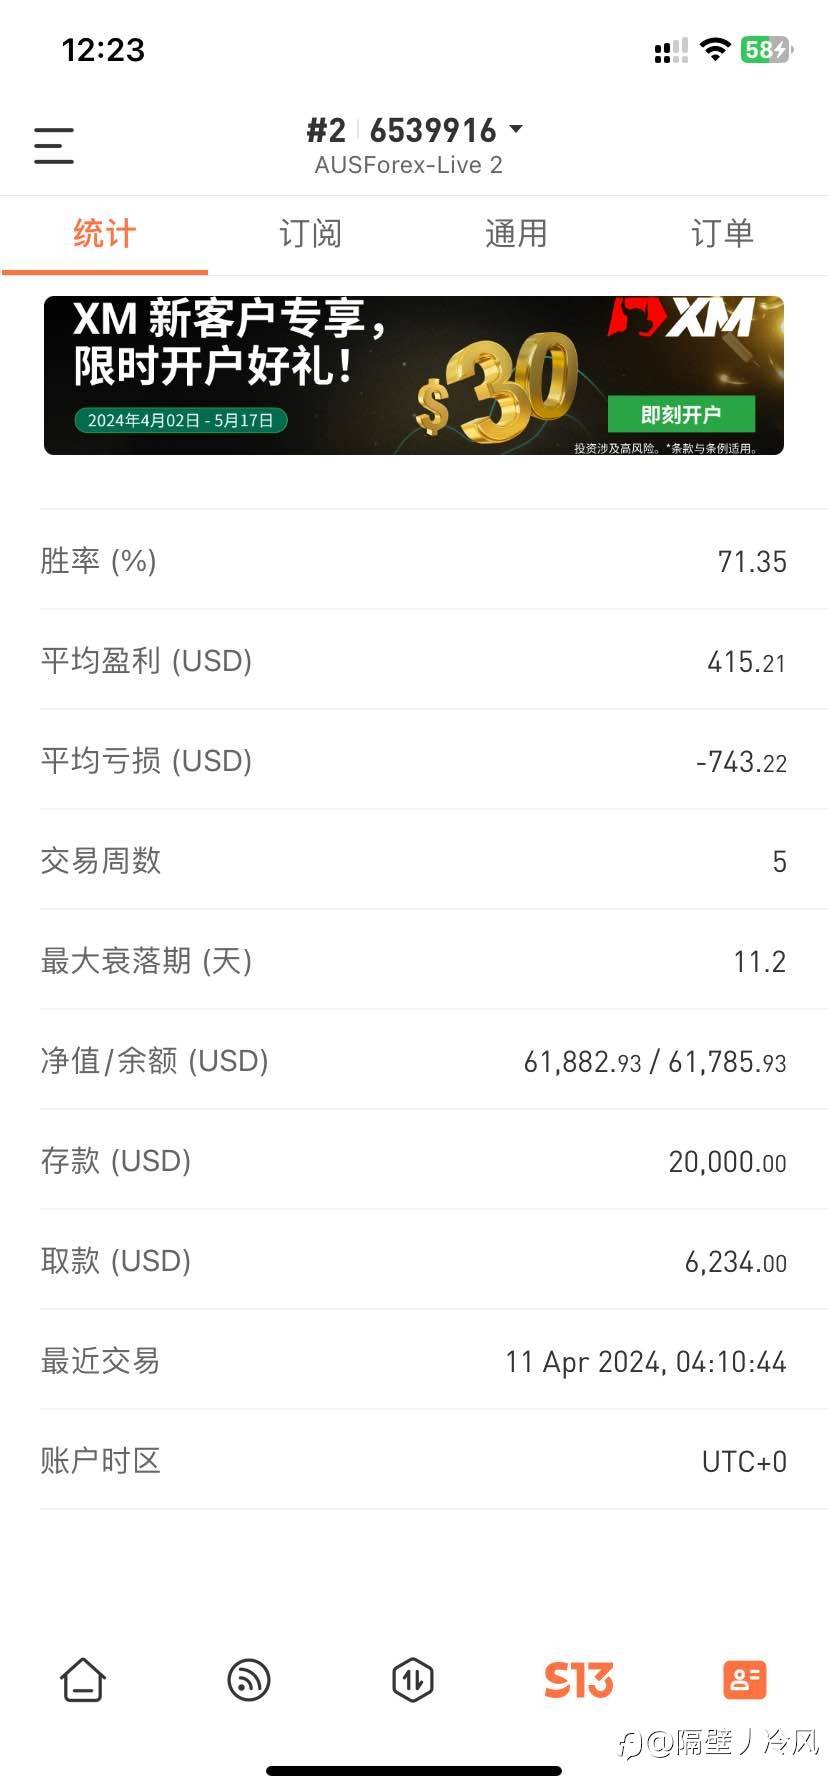The width and height of the screenshot is (828, 1792).
Task: Open the 订单 tab
Action: pyautogui.click(x=722, y=234)
